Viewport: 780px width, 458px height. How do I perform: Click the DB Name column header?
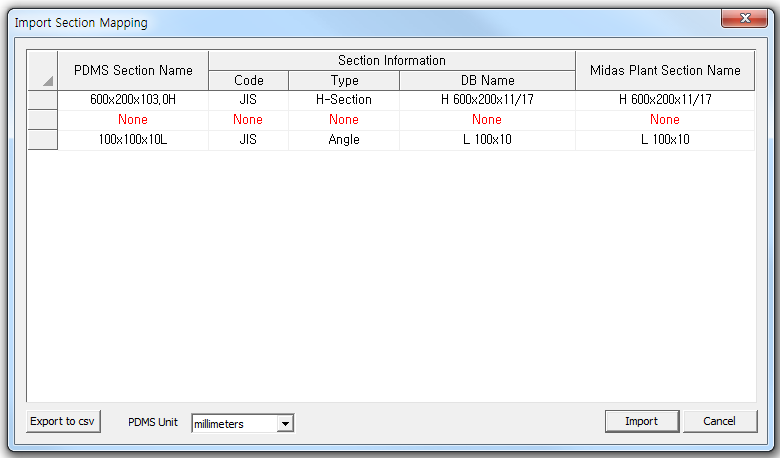487,80
